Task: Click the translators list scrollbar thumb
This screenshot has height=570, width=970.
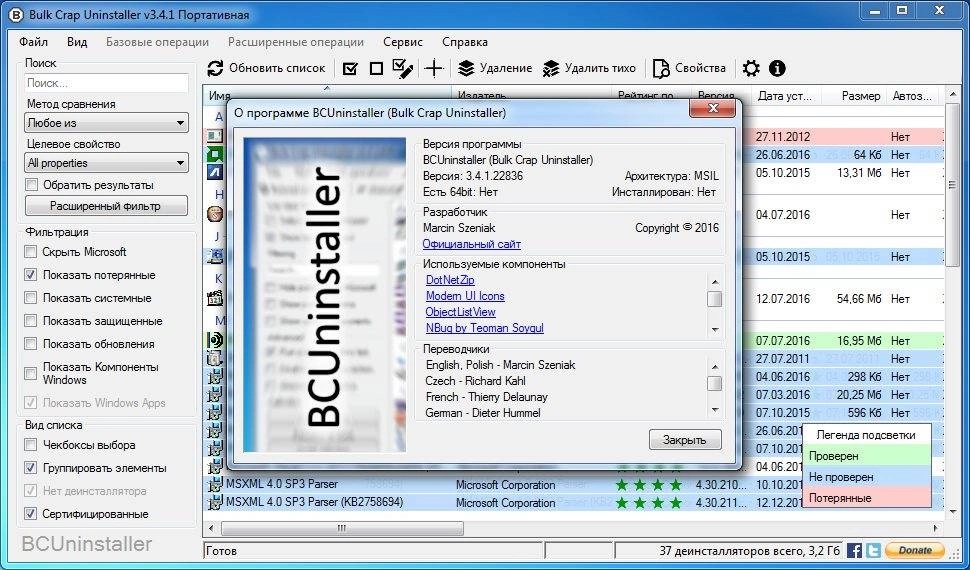Action: 715,383
